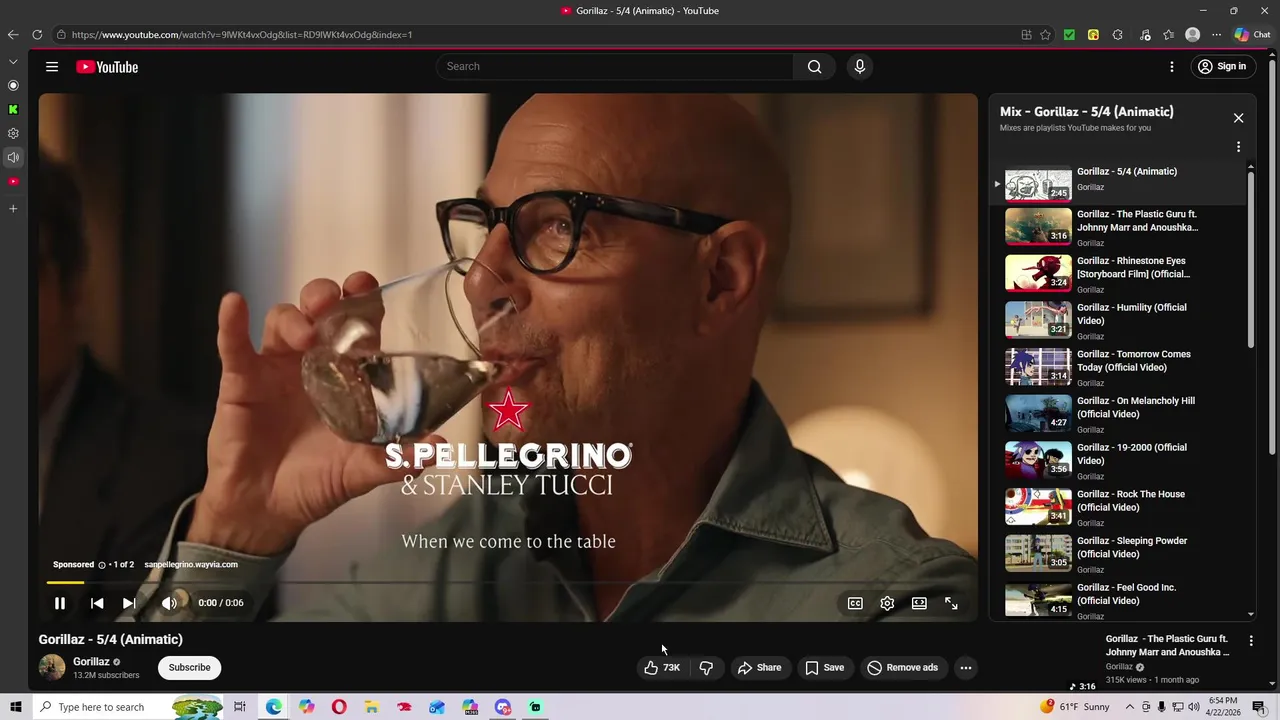This screenshot has width=1280, height=720.
Task: Click the Sign in button
Action: point(1221,67)
